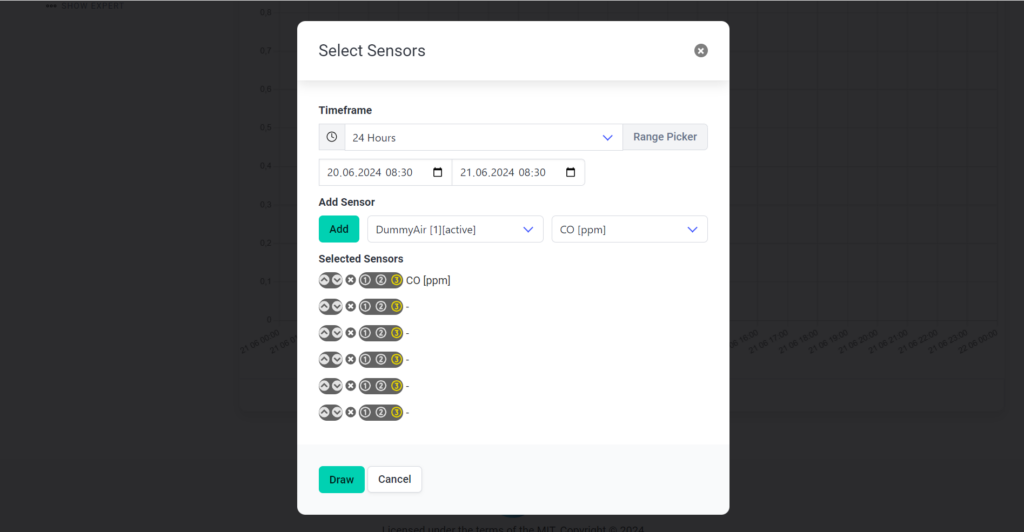Add the chosen sensor with Add button

[x=339, y=229]
